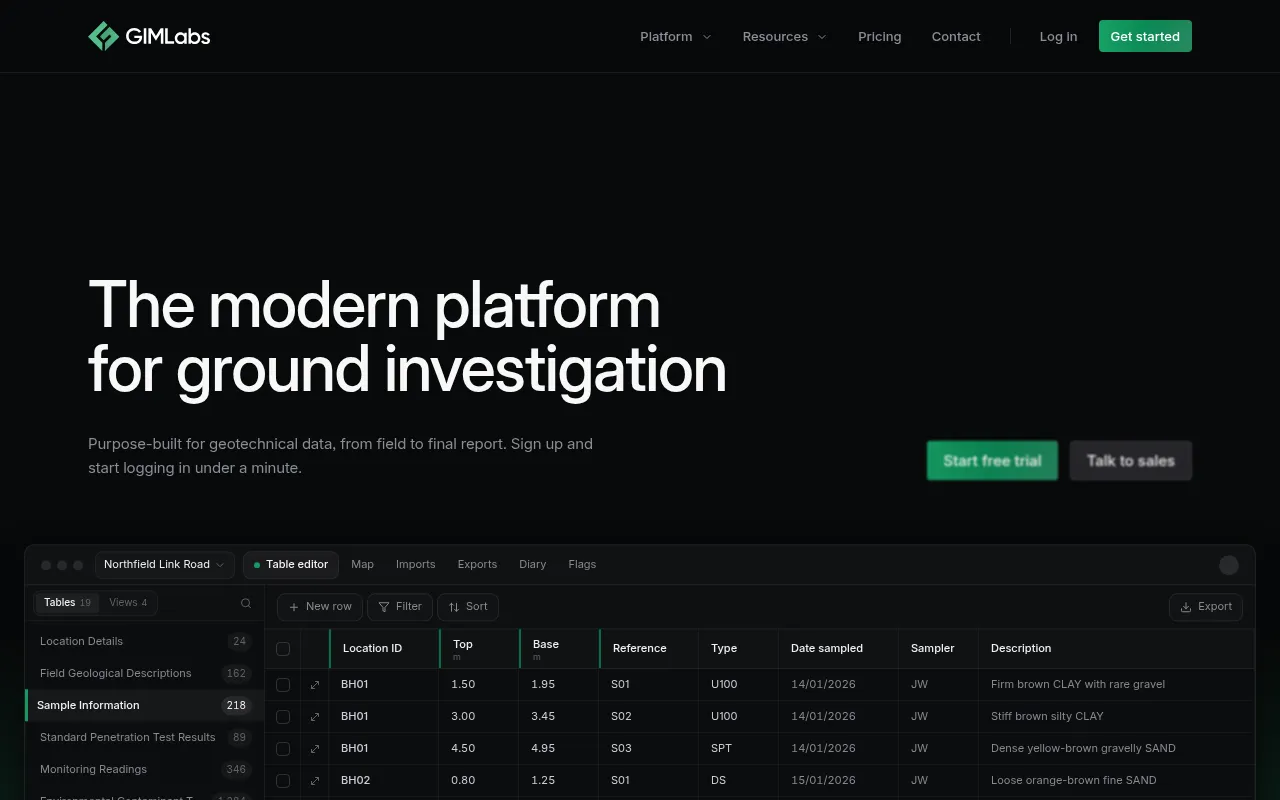Image resolution: width=1280 pixels, height=800 pixels.
Task: Open the Location Details table
Action: tap(144, 642)
